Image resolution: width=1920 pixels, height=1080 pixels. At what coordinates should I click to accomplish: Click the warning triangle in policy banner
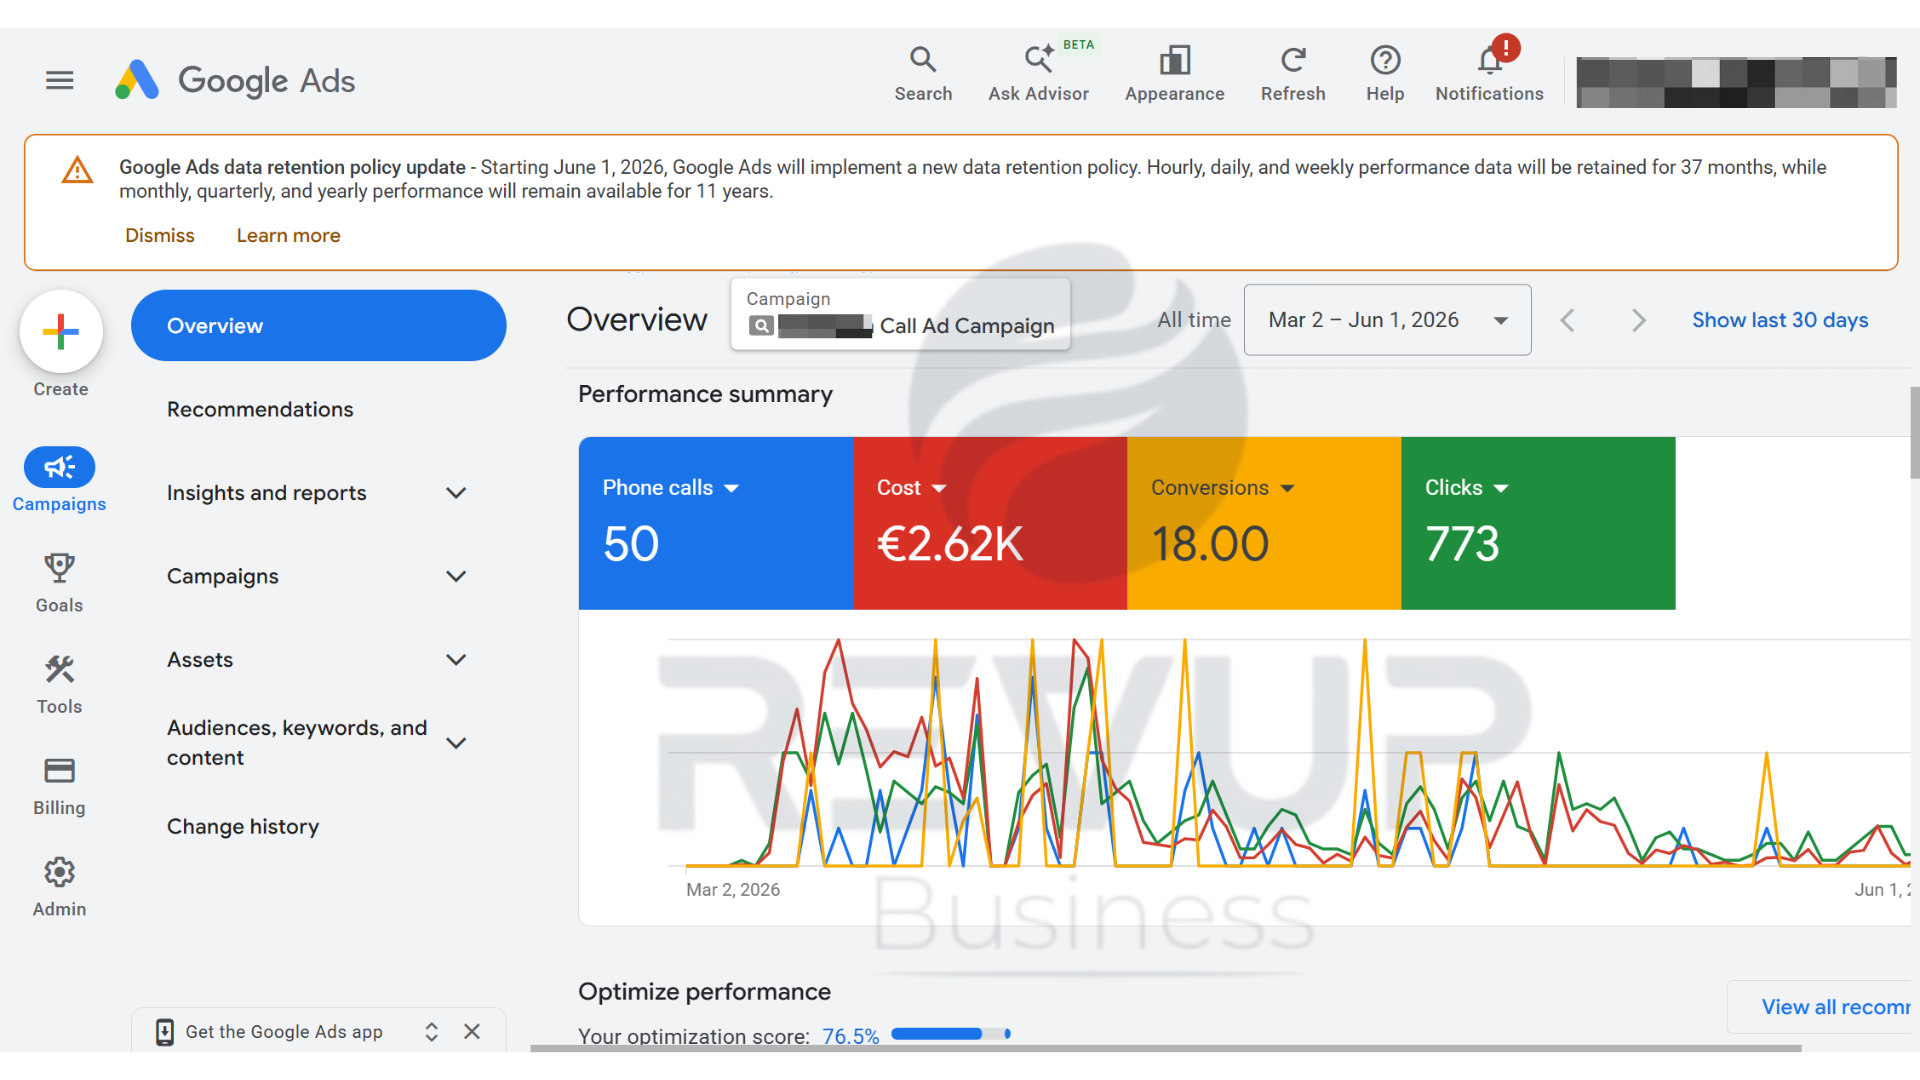pos(77,170)
